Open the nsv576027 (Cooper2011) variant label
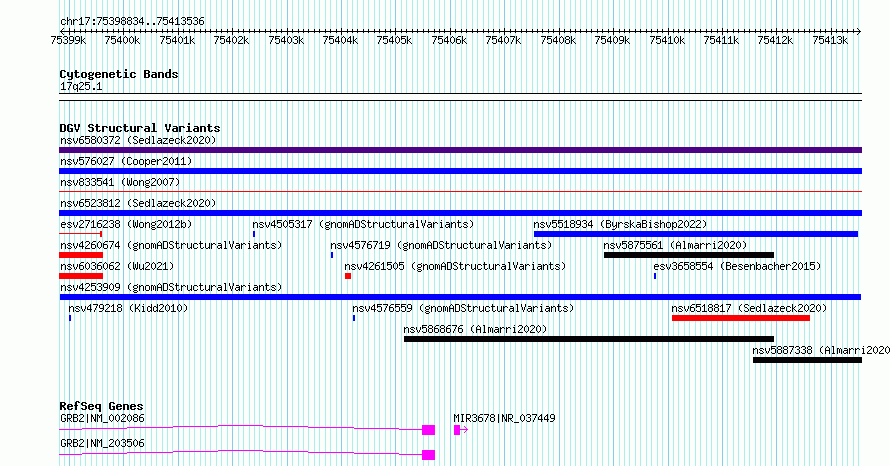The width and height of the screenshot is (890, 466). (126, 161)
